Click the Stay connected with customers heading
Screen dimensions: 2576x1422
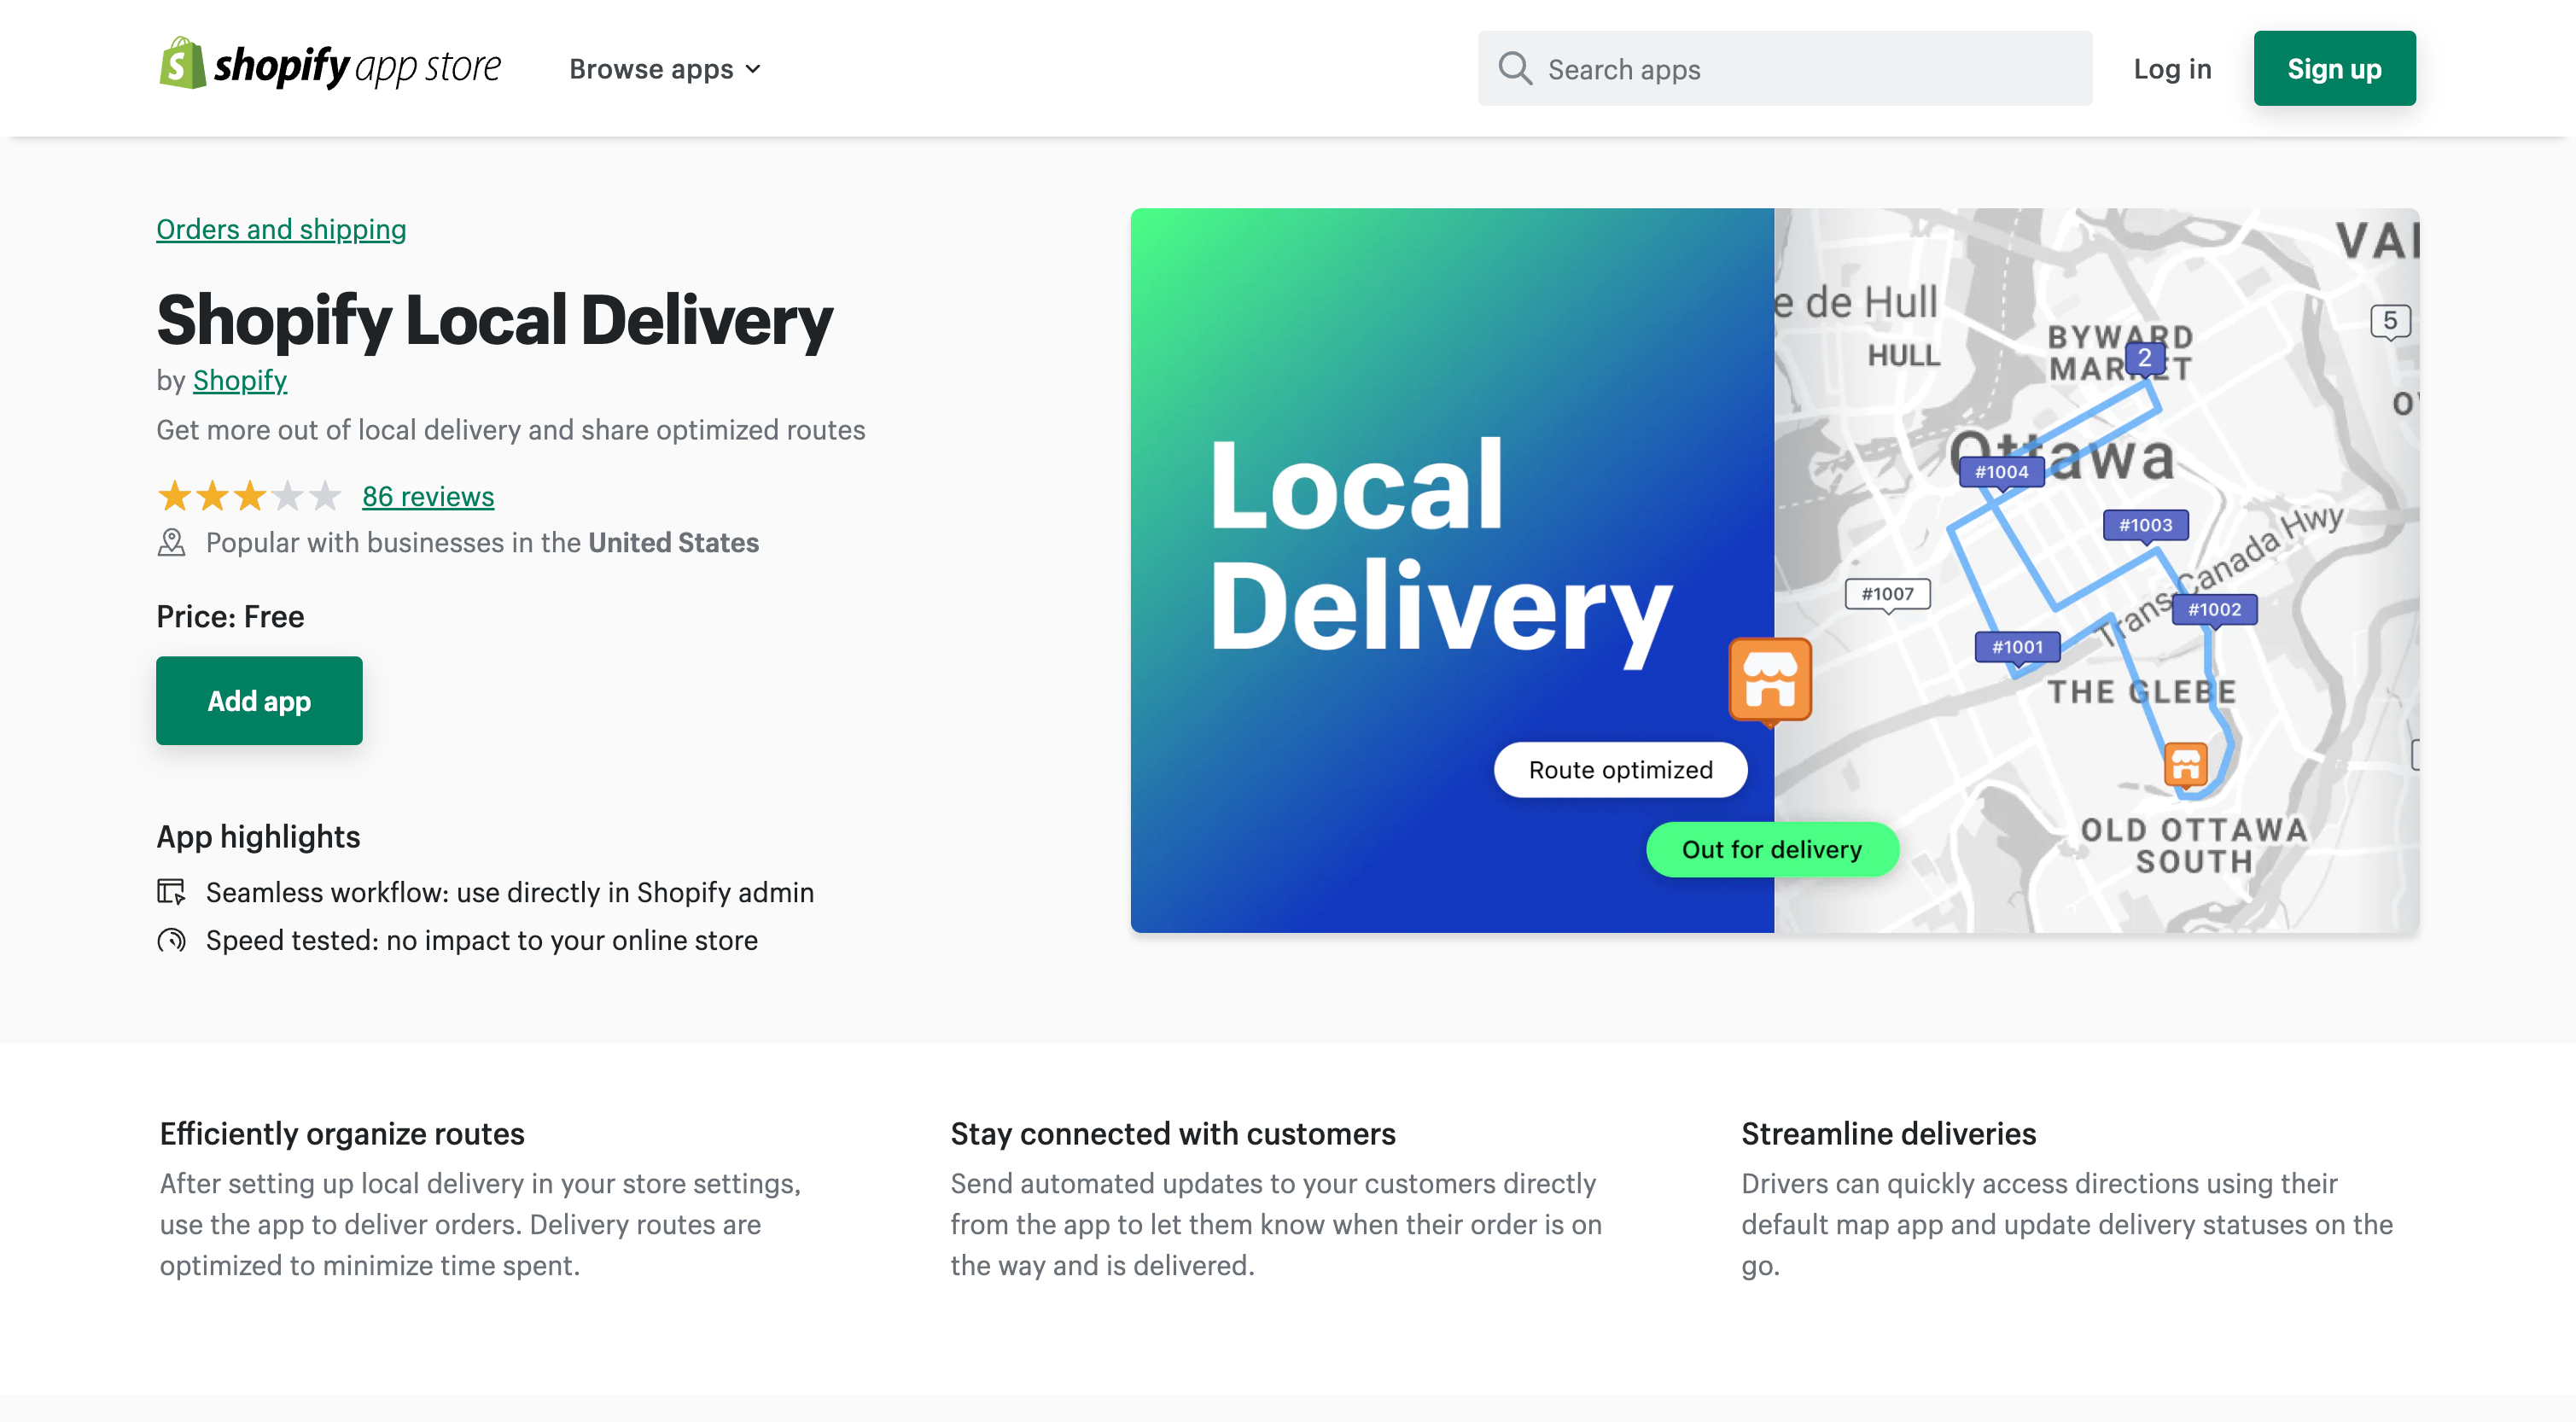point(1173,1134)
